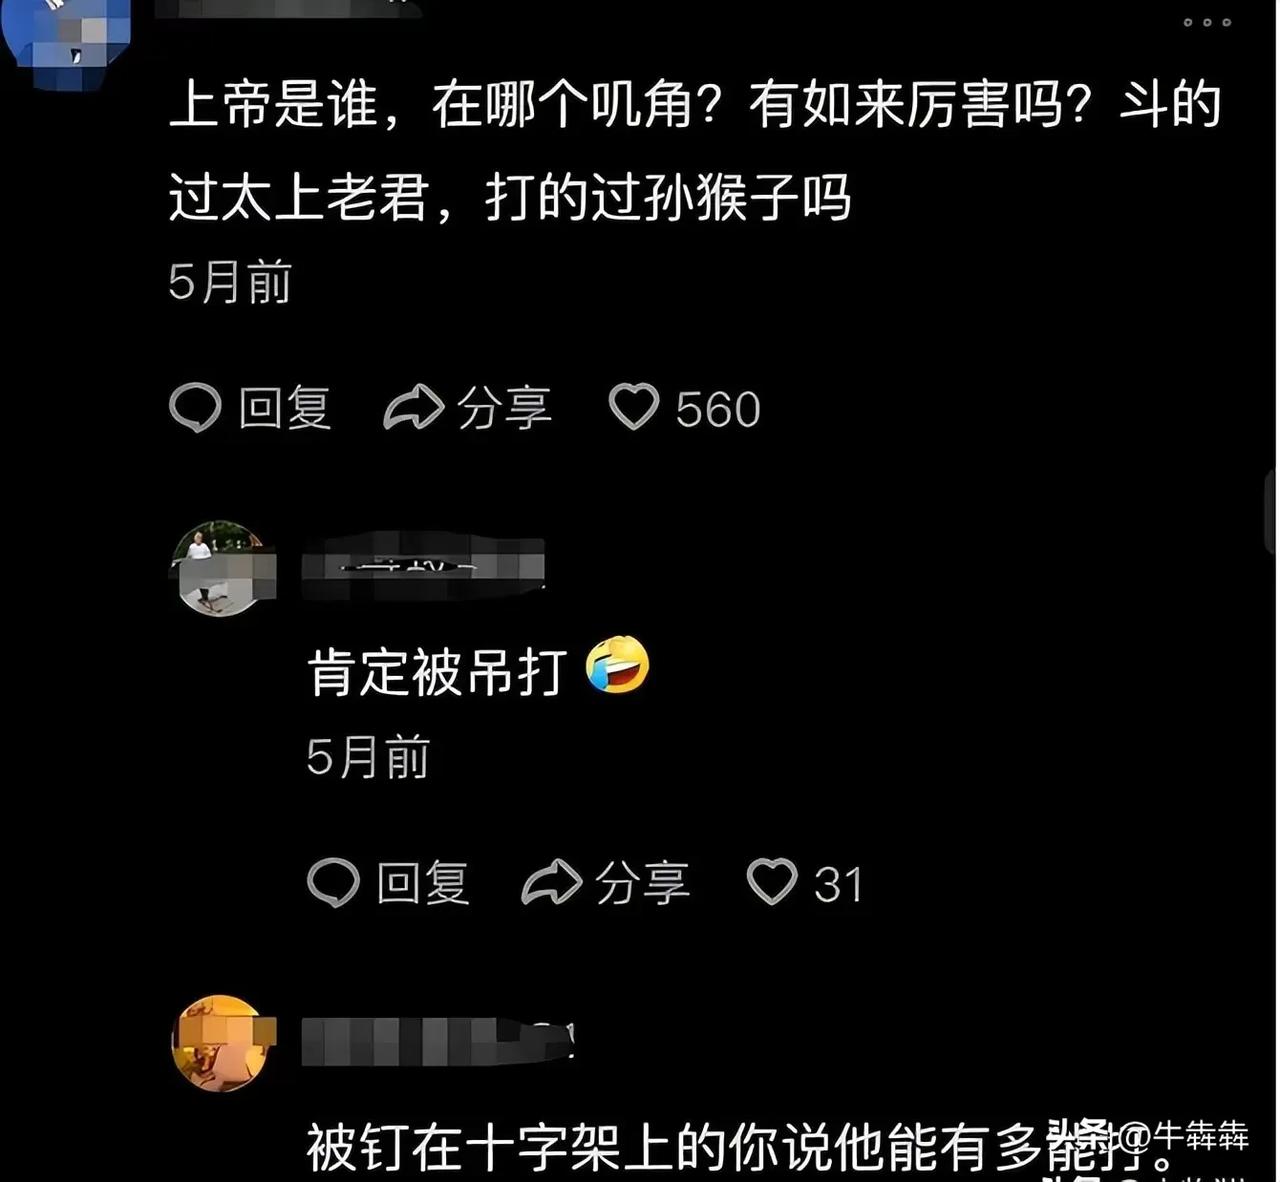Click the 560 like count
Image resolution: width=1280 pixels, height=1182 pixels.
pos(718,409)
